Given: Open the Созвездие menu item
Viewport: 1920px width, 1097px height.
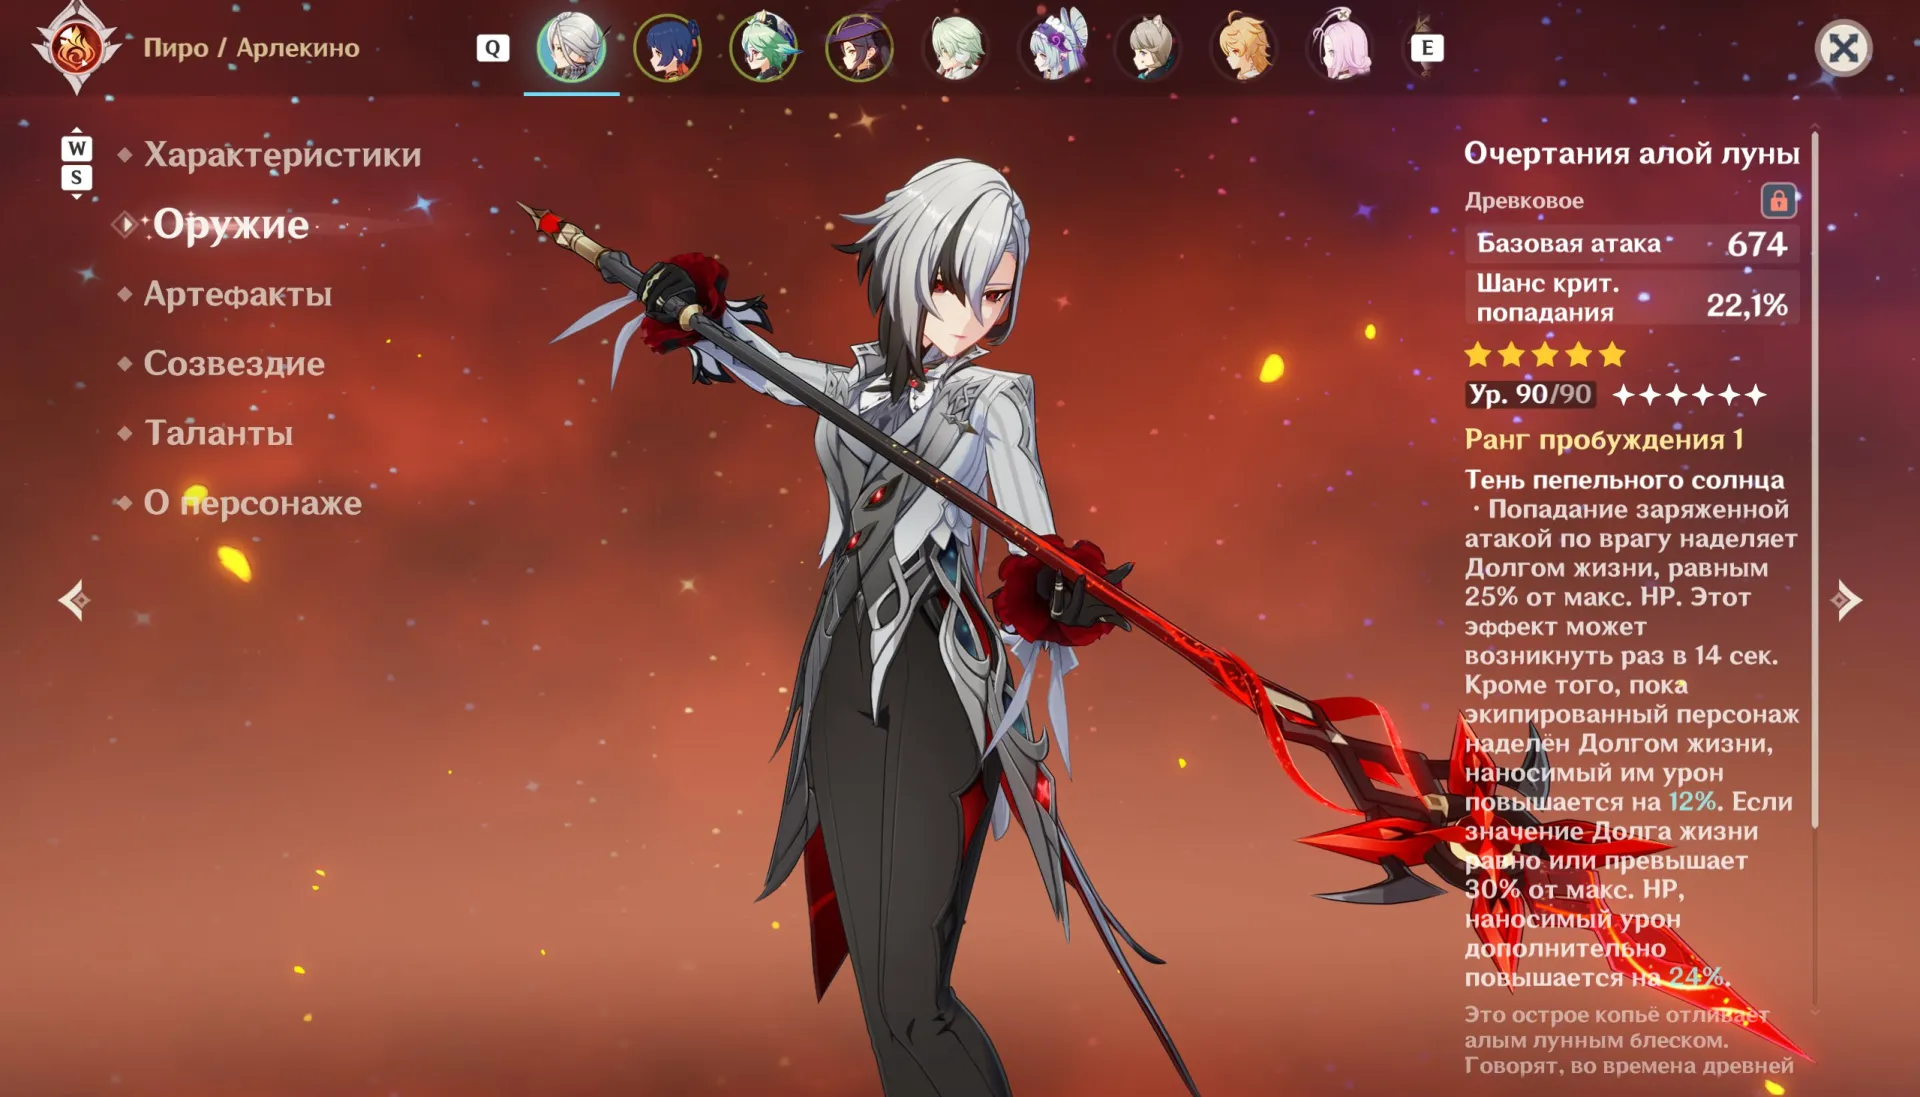Looking at the screenshot, I should click(234, 363).
